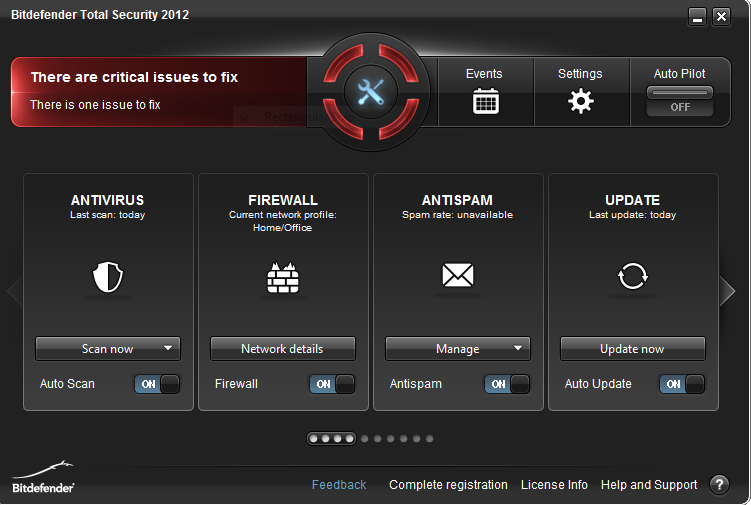Screen dimensions: 751x505
Task: Close the Bitdefender window
Action: (x=721, y=17)
